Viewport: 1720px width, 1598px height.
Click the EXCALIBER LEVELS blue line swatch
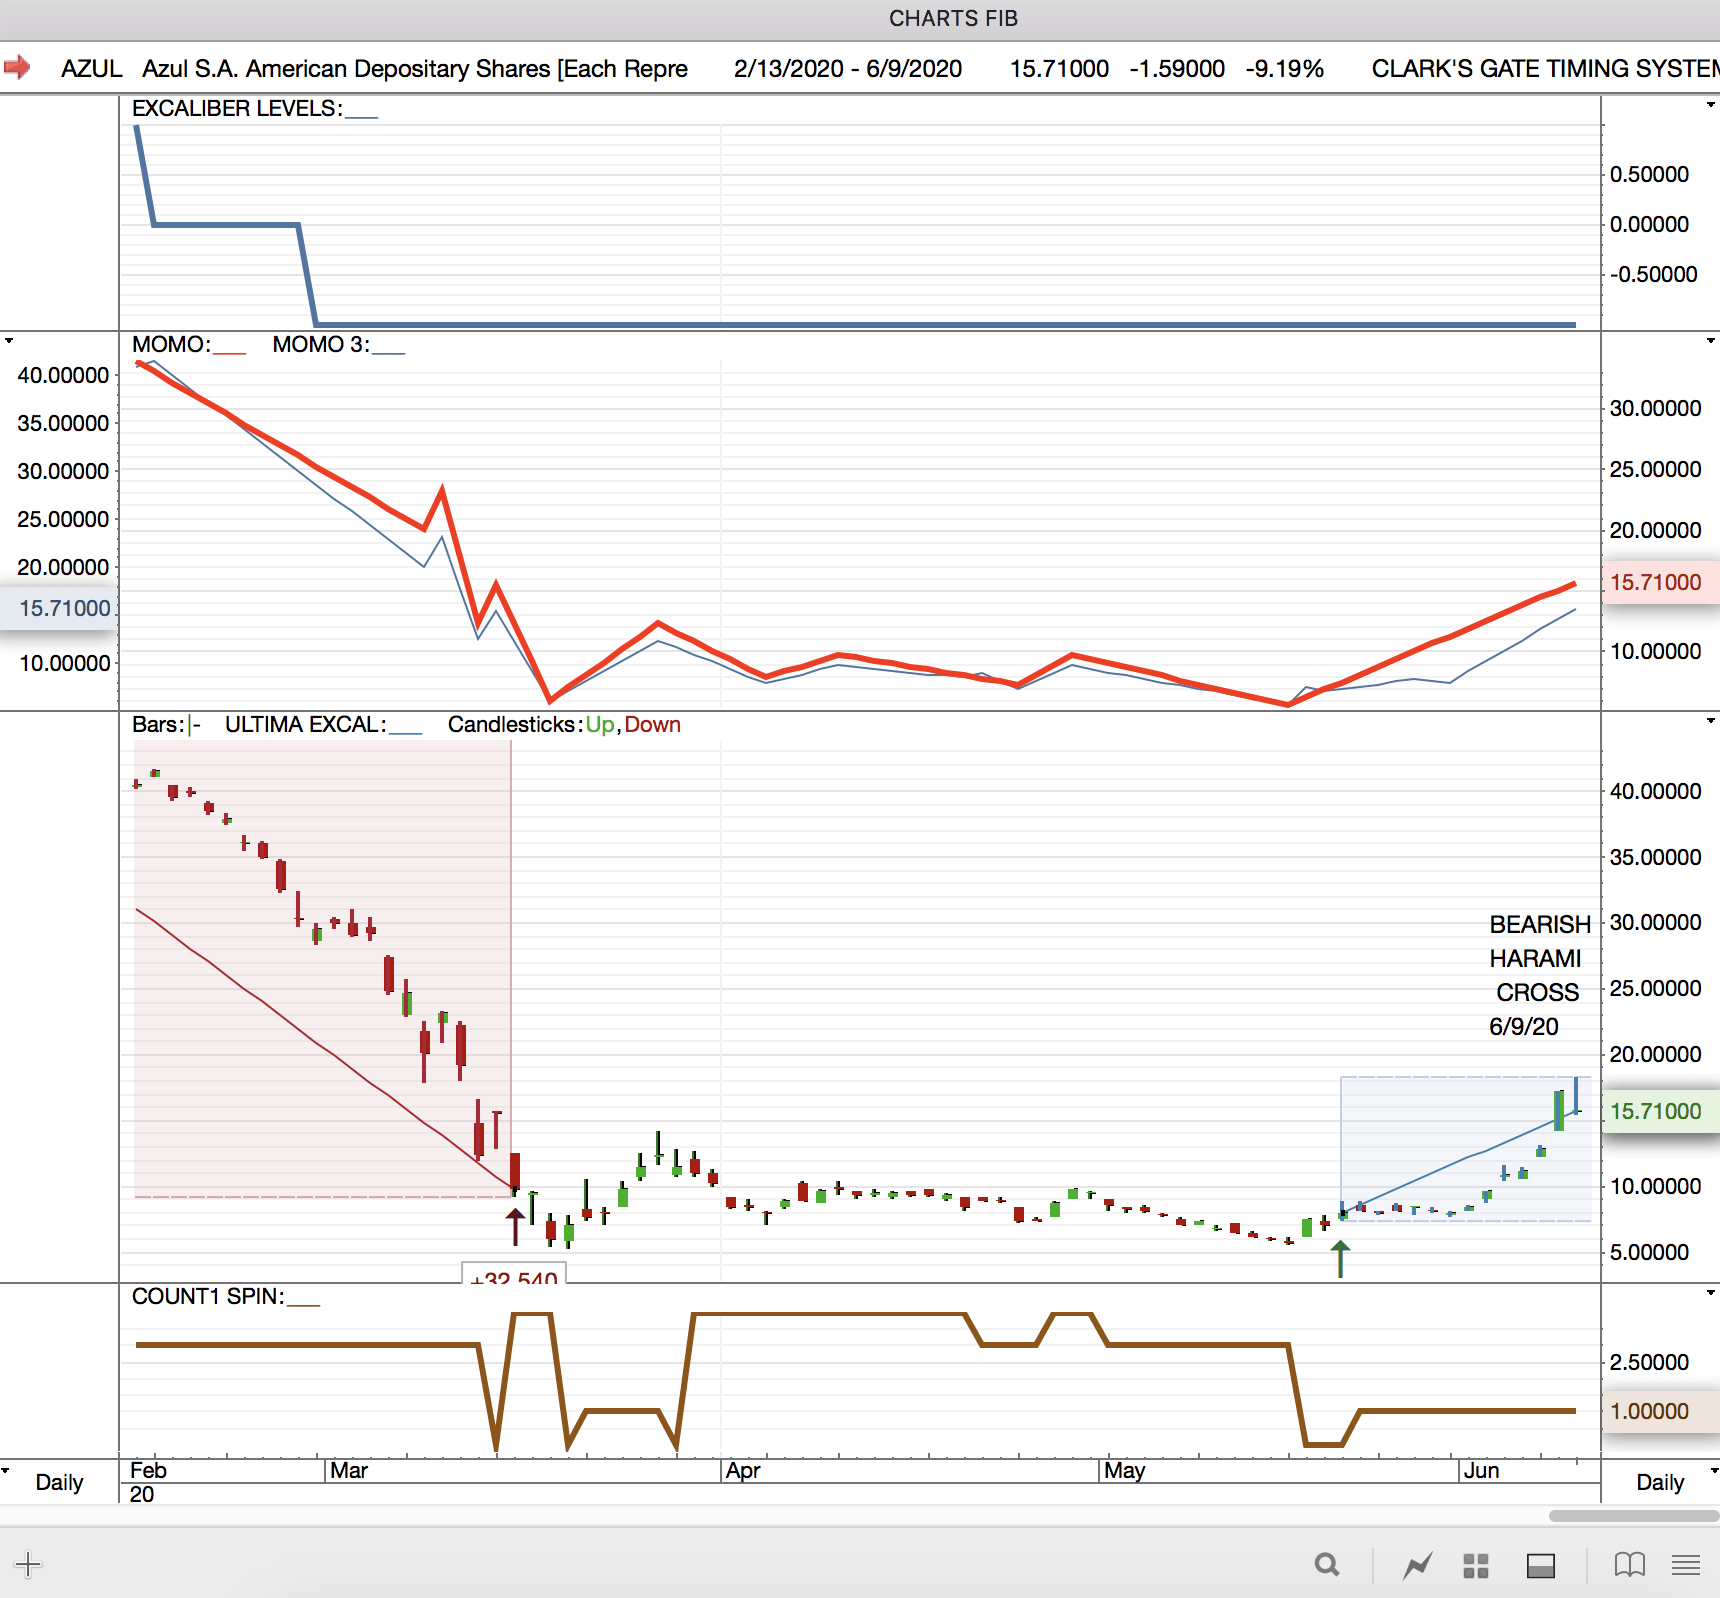[362, 117]
